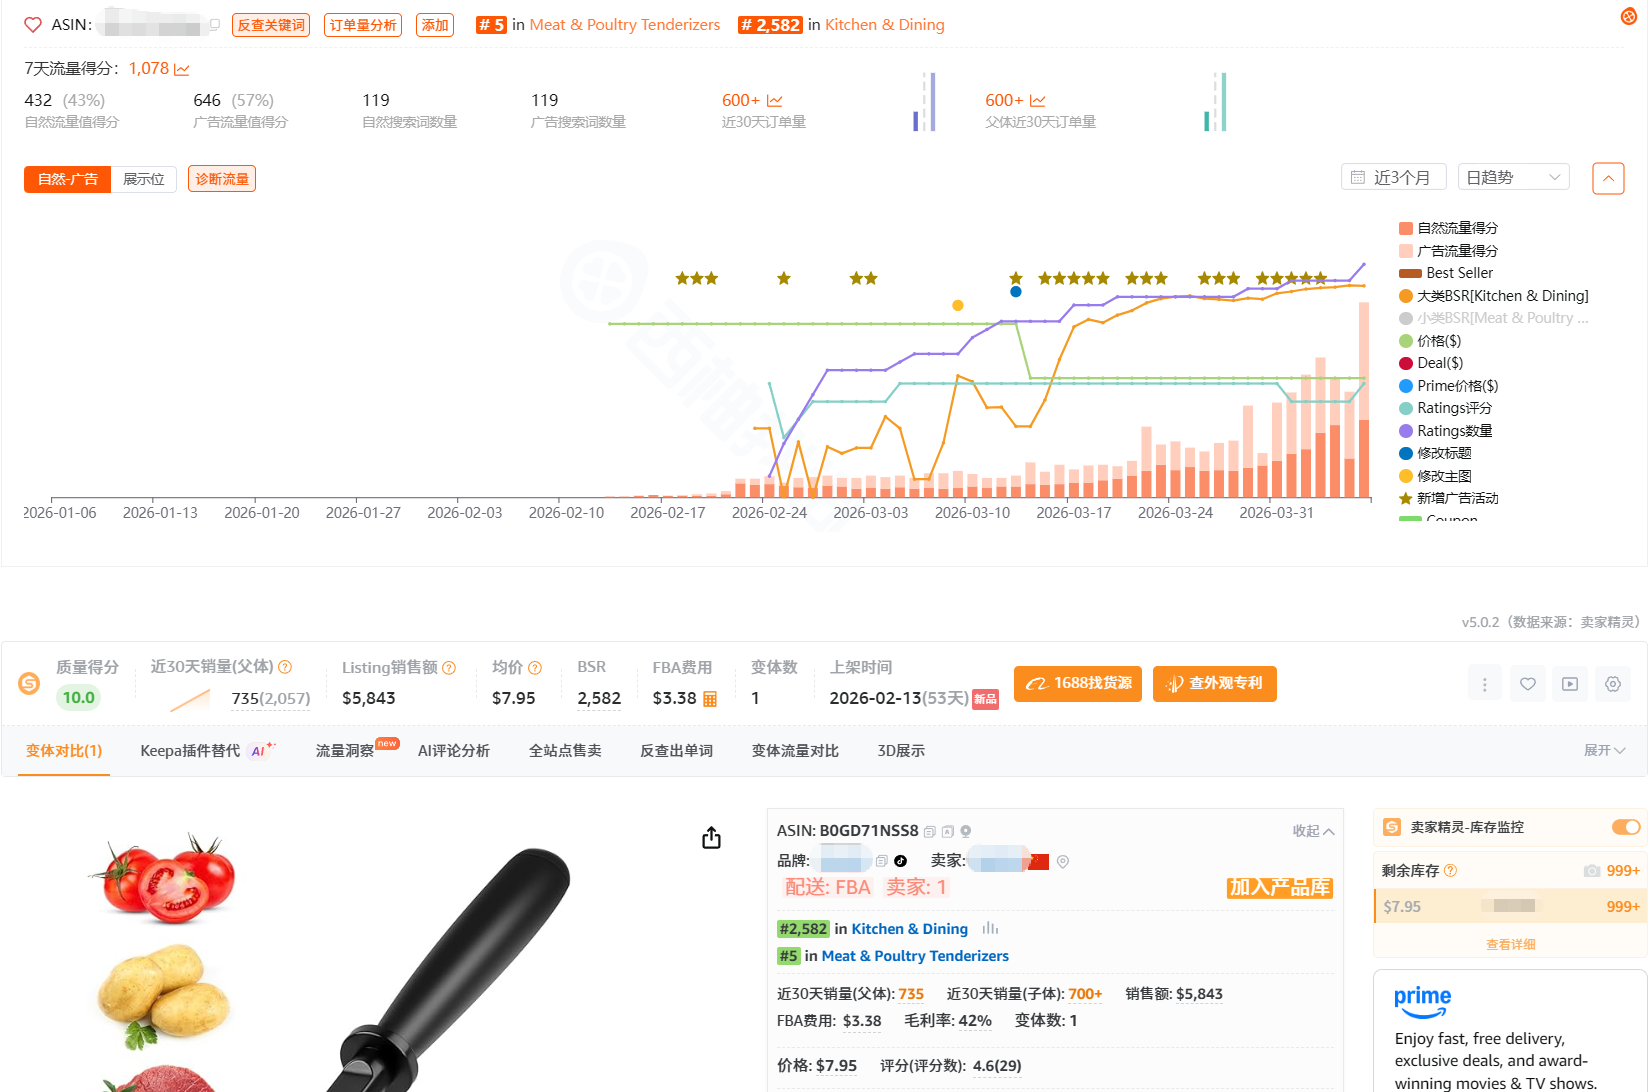Click the video play icon in summary bar

point(1570,684)
